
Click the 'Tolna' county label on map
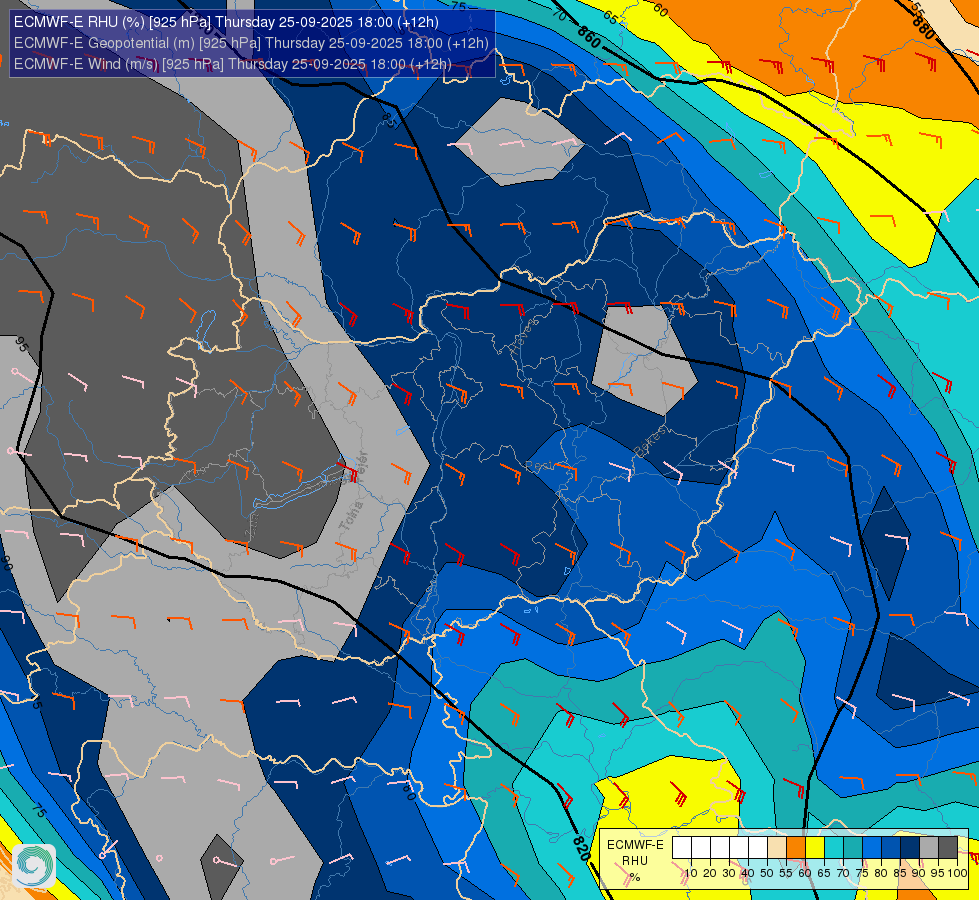pos(351,517)
